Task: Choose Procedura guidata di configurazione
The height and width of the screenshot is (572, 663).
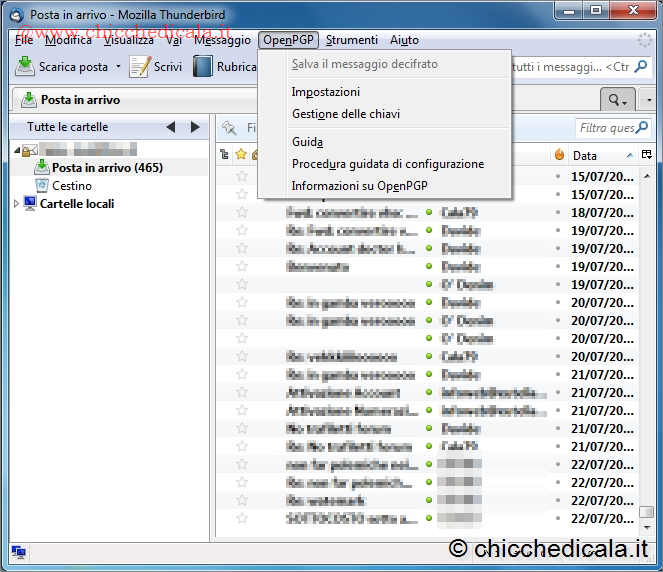Action: (x=387, y=164)
